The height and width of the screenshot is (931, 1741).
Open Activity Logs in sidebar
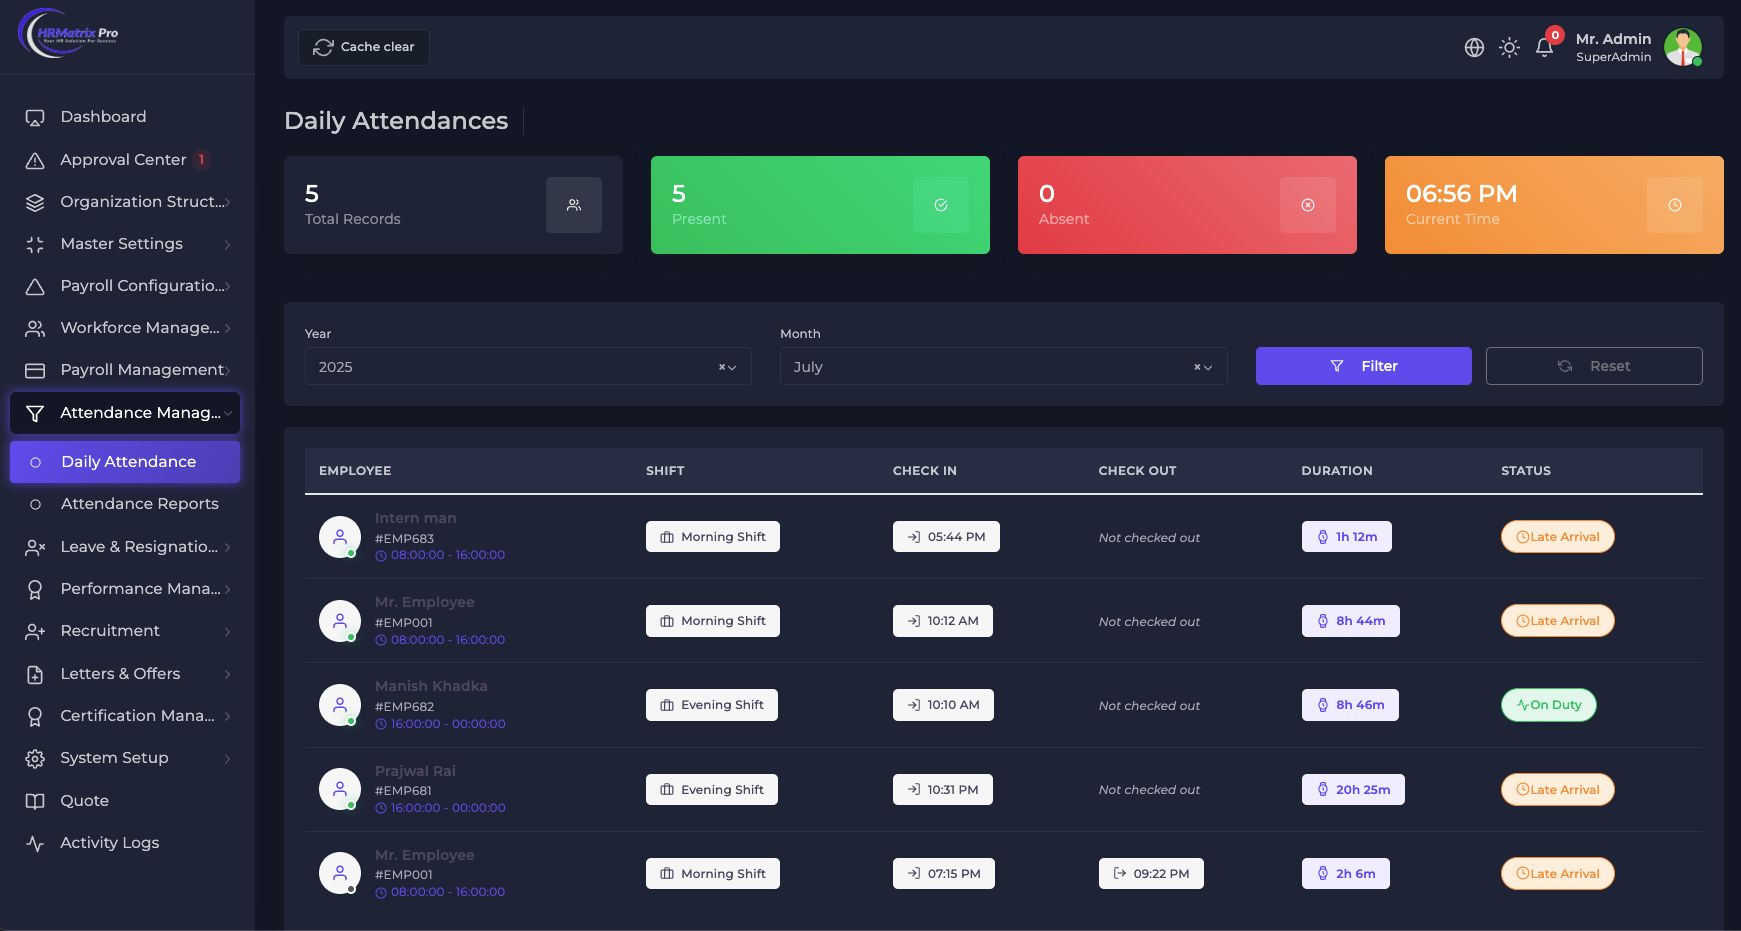coord(127,843)
